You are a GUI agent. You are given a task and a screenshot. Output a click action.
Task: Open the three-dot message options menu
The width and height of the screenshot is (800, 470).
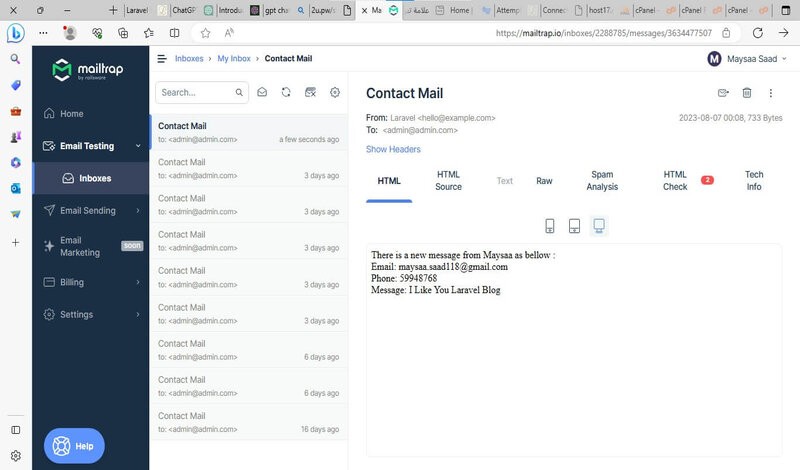(x=770, y=93)
